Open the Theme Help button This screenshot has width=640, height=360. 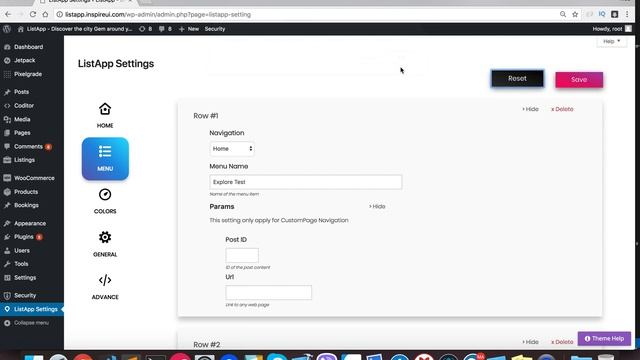(604, 338)
